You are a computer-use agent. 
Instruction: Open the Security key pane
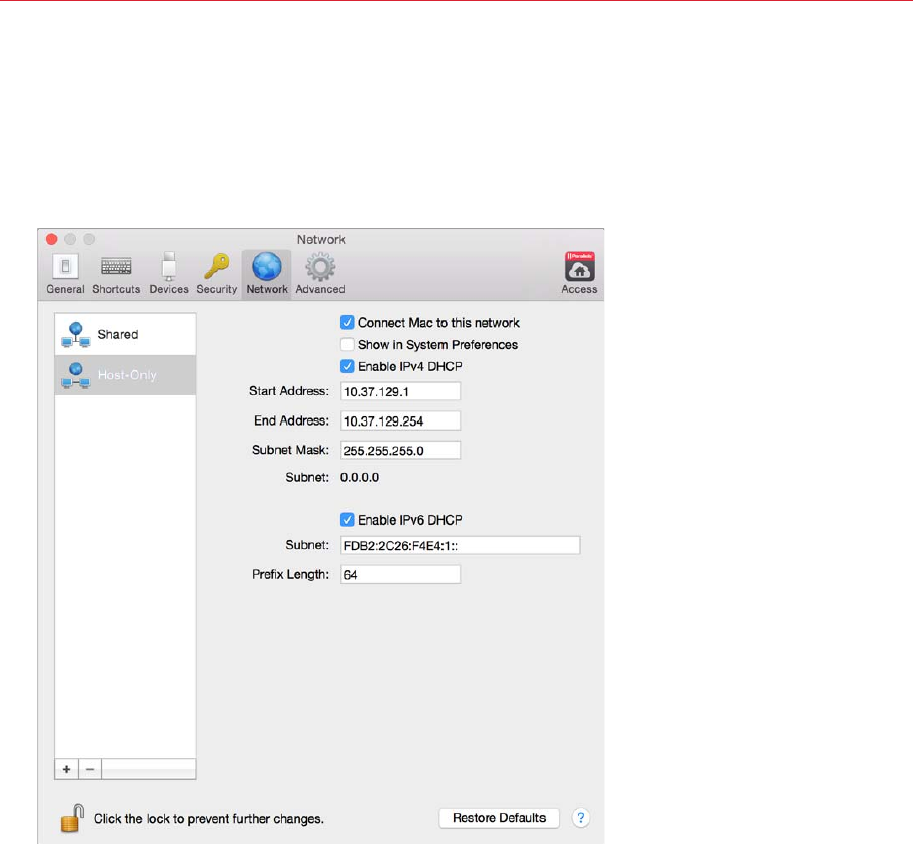[x=217, y=274]
